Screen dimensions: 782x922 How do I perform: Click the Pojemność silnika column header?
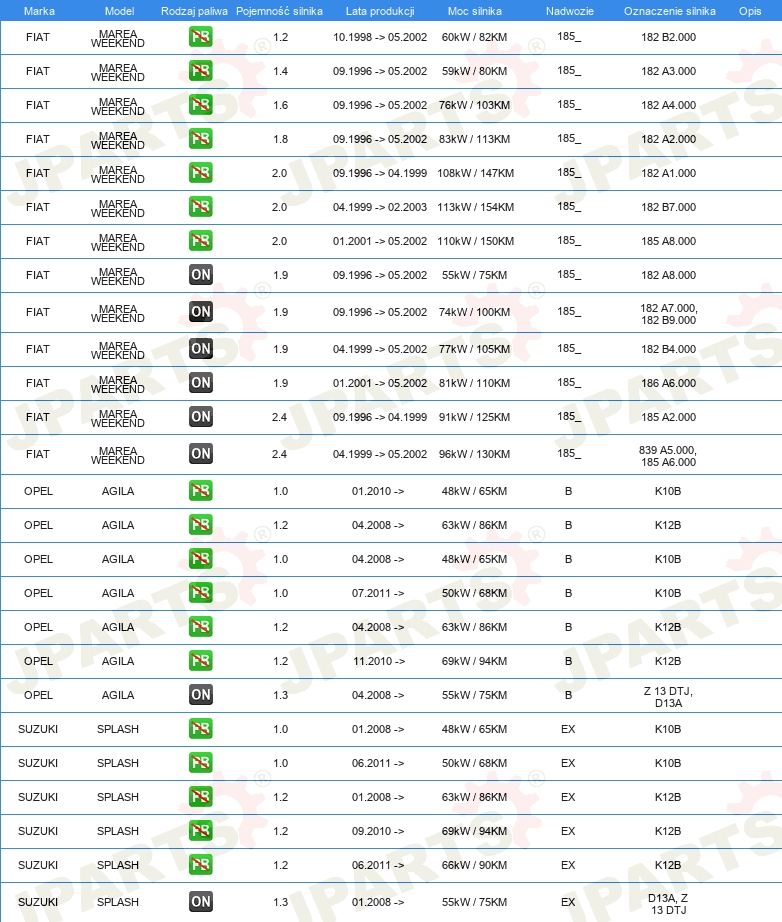279,11
